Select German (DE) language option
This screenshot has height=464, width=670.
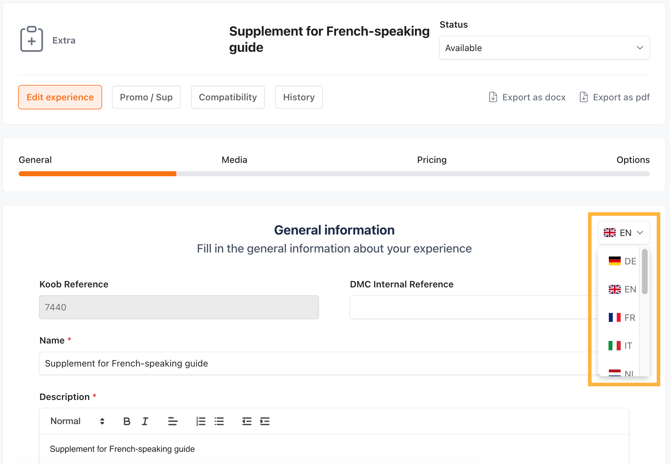coord(621,261)
